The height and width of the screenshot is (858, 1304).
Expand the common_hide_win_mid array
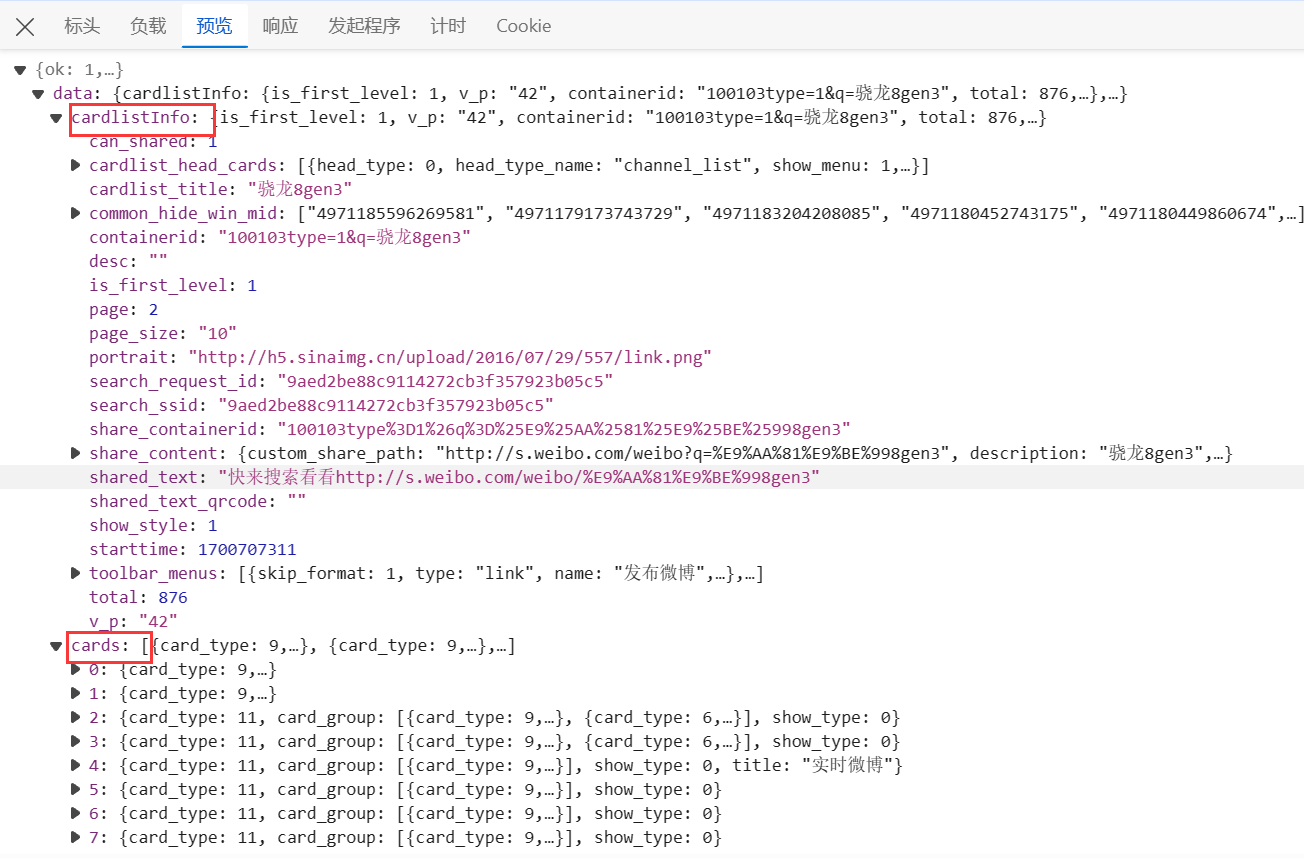[75, 213]
